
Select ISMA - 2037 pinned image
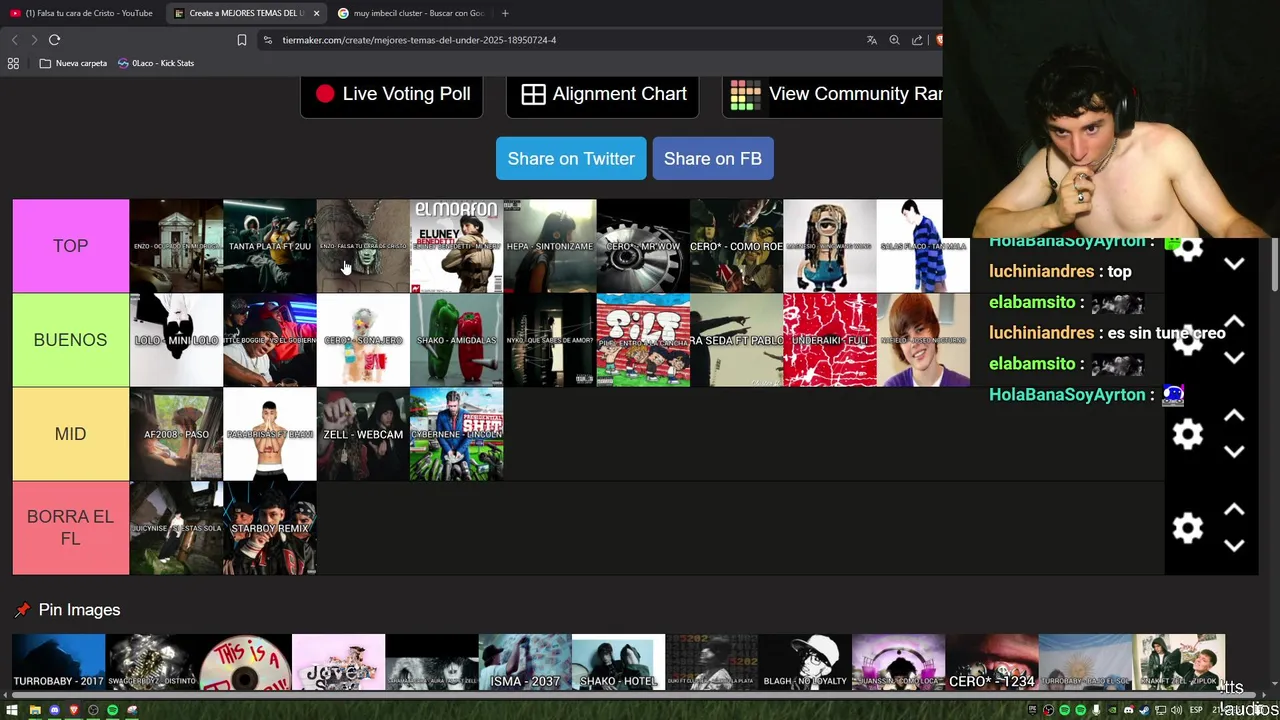(x=525, y=662)
